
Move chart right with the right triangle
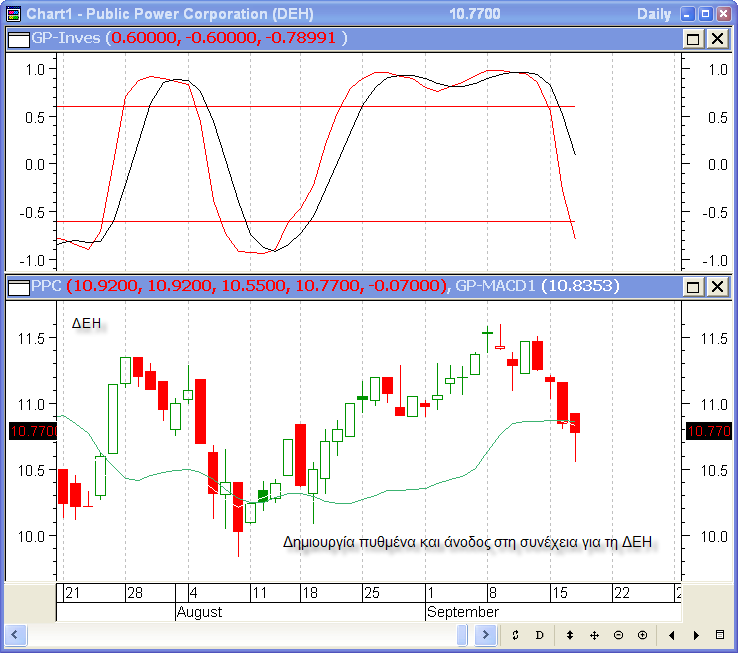point(695,635)
